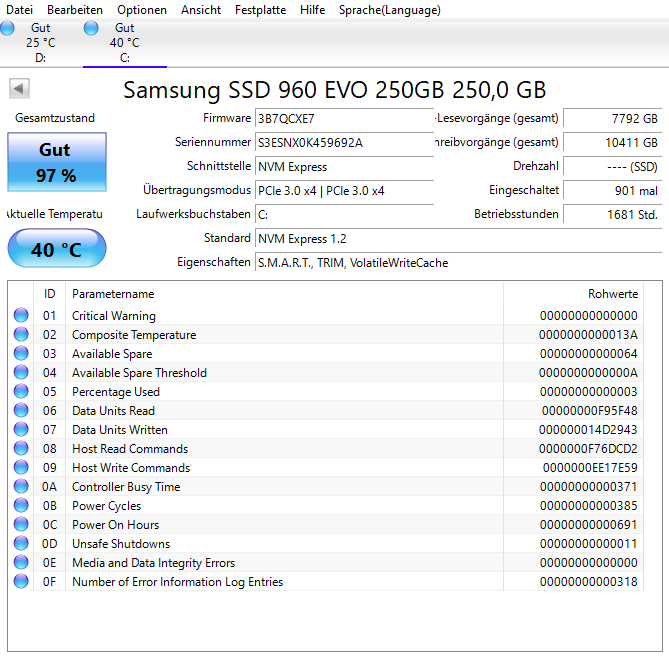Click status orb for Power On Hours

click(21, 524)
